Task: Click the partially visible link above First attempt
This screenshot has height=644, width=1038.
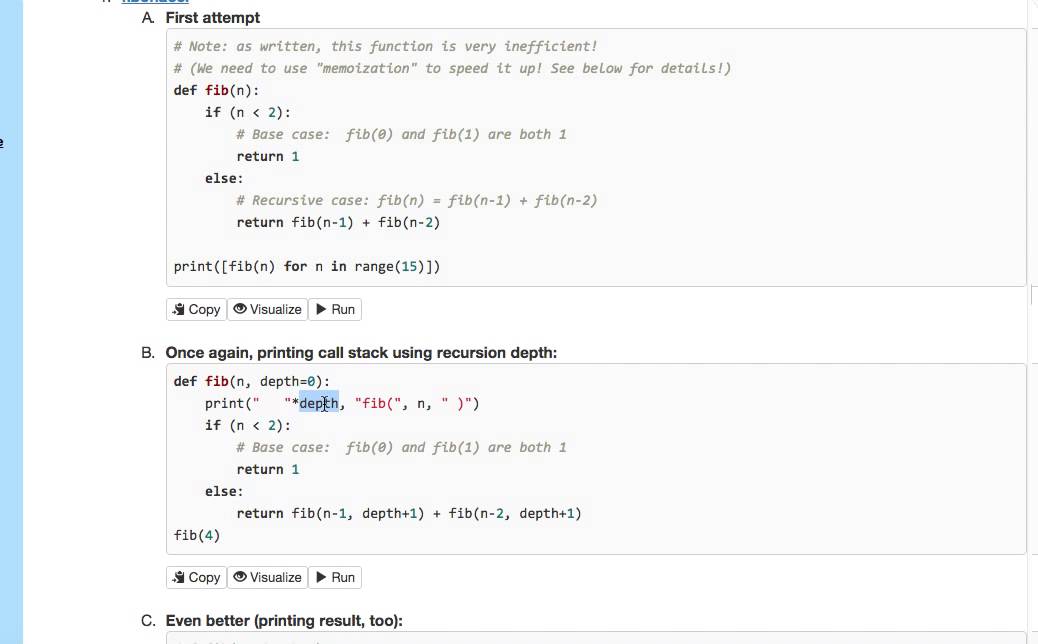Action: [x=155, y=2]
